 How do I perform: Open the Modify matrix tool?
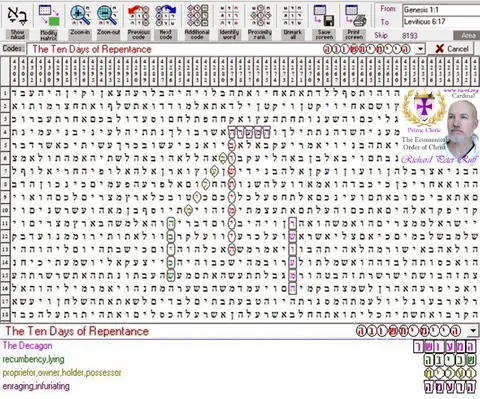click(49, 15)
